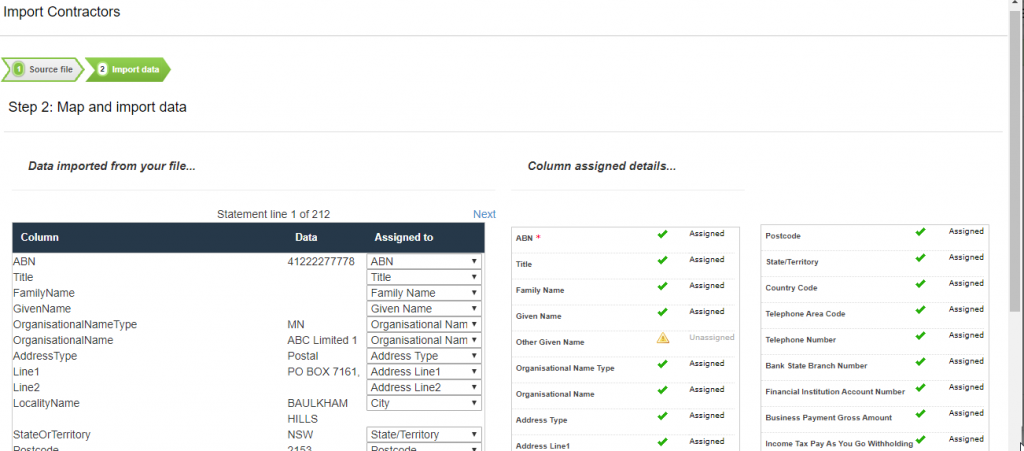The image size is (1024, 451).
Task: Go back to Source file step
Action: point(42,69)
